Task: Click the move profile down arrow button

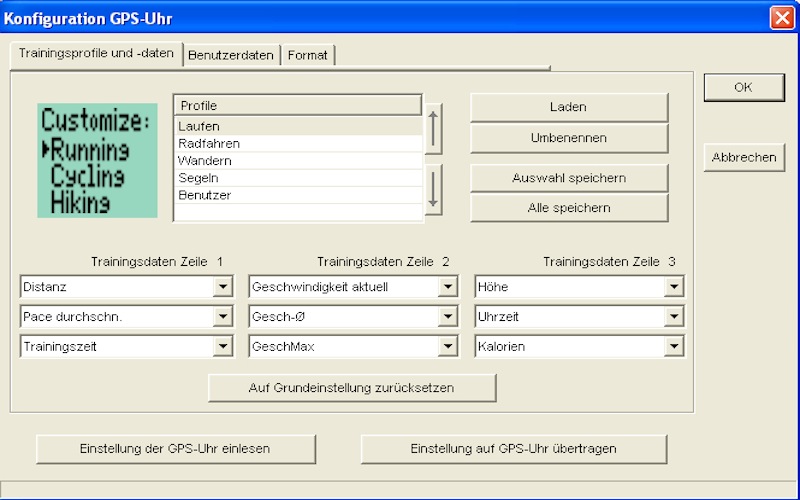Action: click(433, 189)
